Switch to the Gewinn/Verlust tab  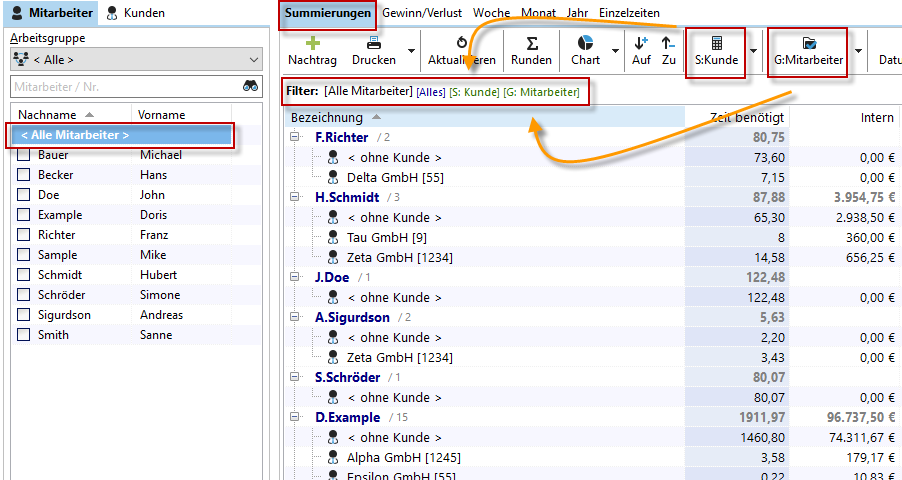[424, 13]
